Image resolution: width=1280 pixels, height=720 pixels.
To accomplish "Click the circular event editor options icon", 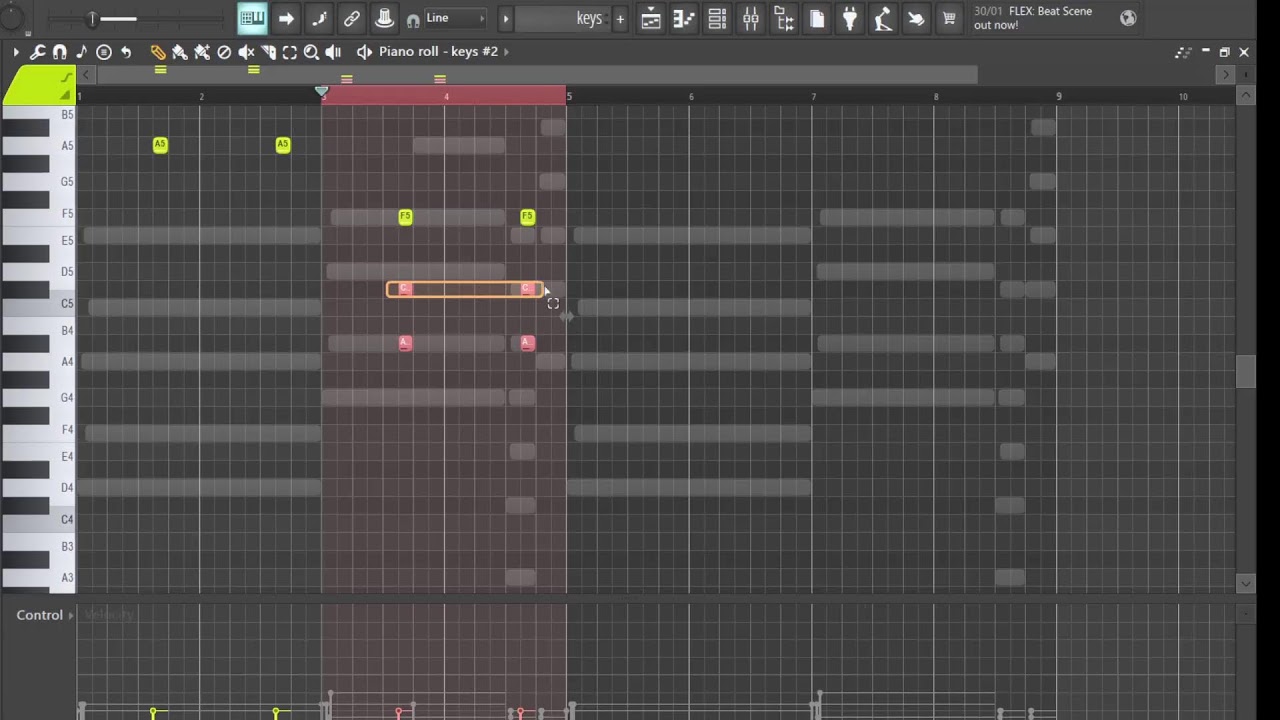I will [x=103, y=52].
